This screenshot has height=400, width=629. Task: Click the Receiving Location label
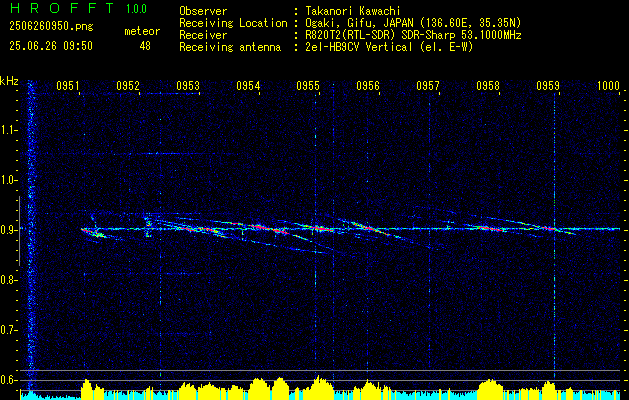click(233, 23)
